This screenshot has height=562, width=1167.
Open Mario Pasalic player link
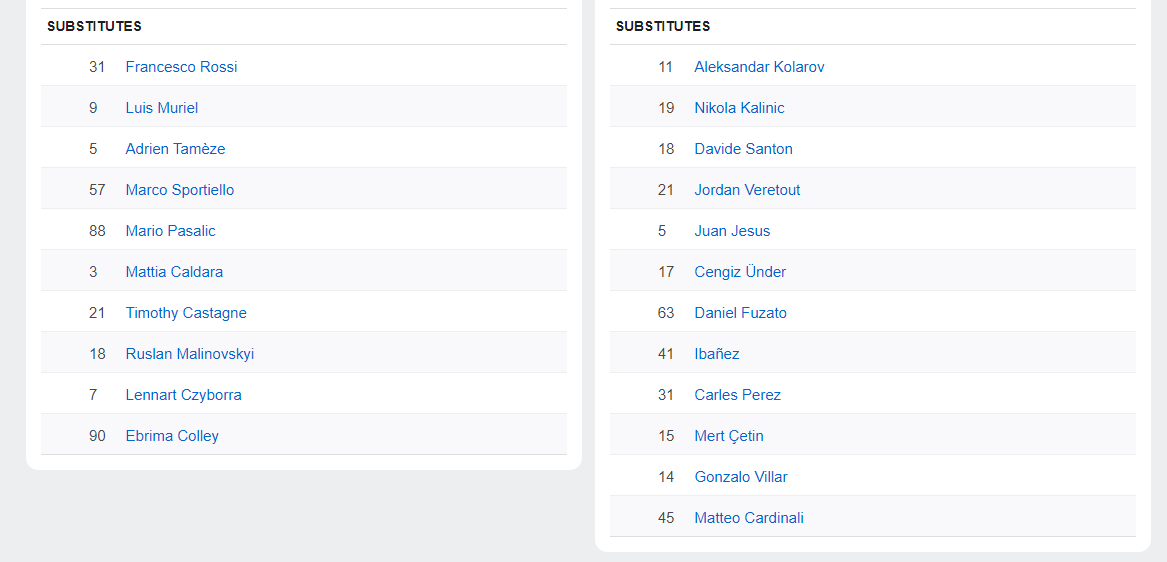coord(170,231)
